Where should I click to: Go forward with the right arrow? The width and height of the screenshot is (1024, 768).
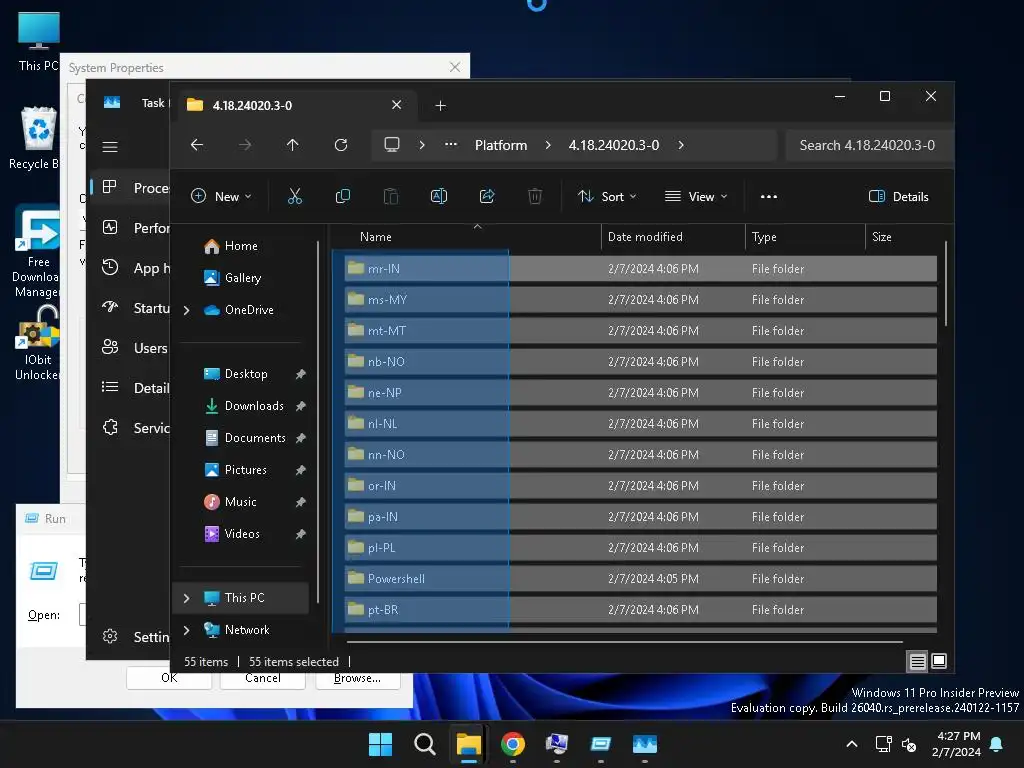point(245,145)
